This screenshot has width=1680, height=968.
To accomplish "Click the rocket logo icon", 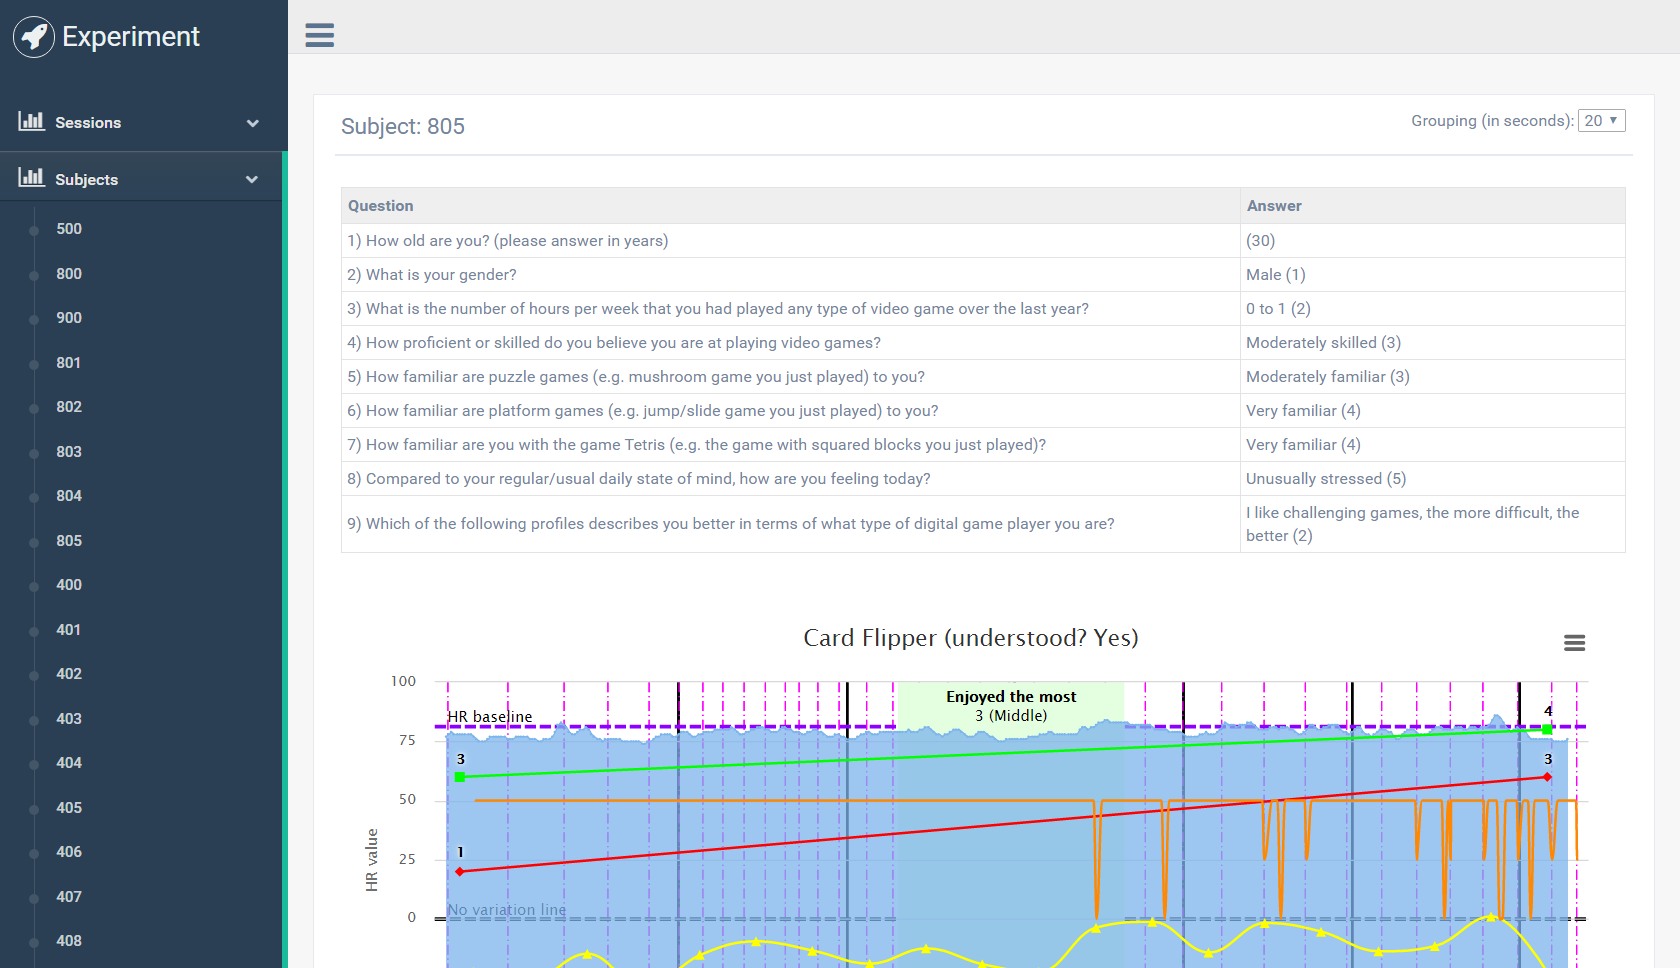I will click(x=34, y=37).
